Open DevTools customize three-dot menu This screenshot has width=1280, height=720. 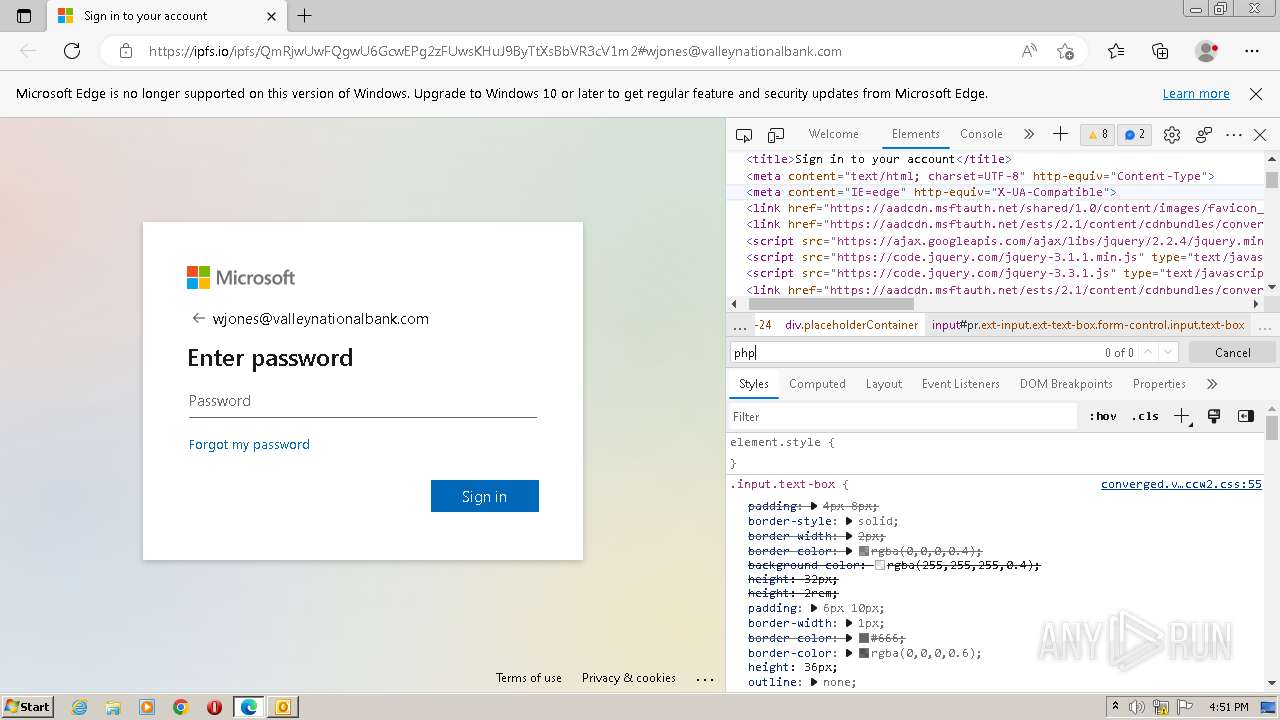pos(1234,135)
